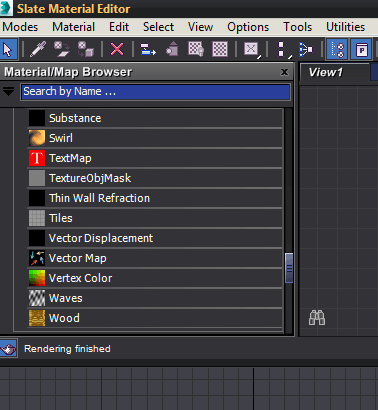The image size is (378, 410).
Task: Click Put Material to Scene icon
Action: [62, 49]
